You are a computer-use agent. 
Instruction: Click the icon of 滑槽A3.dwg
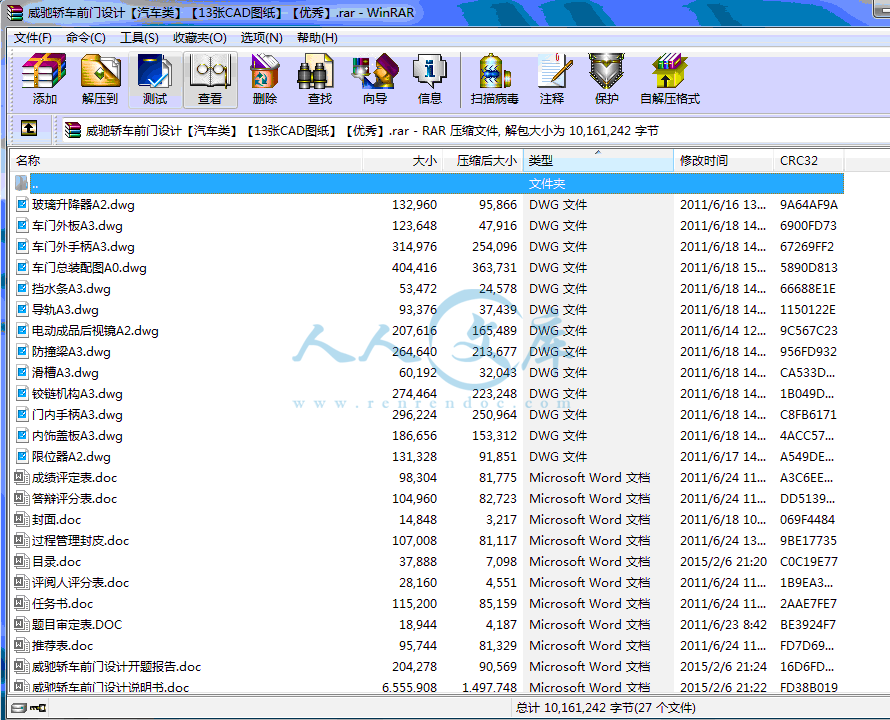(x=22, y=372)
